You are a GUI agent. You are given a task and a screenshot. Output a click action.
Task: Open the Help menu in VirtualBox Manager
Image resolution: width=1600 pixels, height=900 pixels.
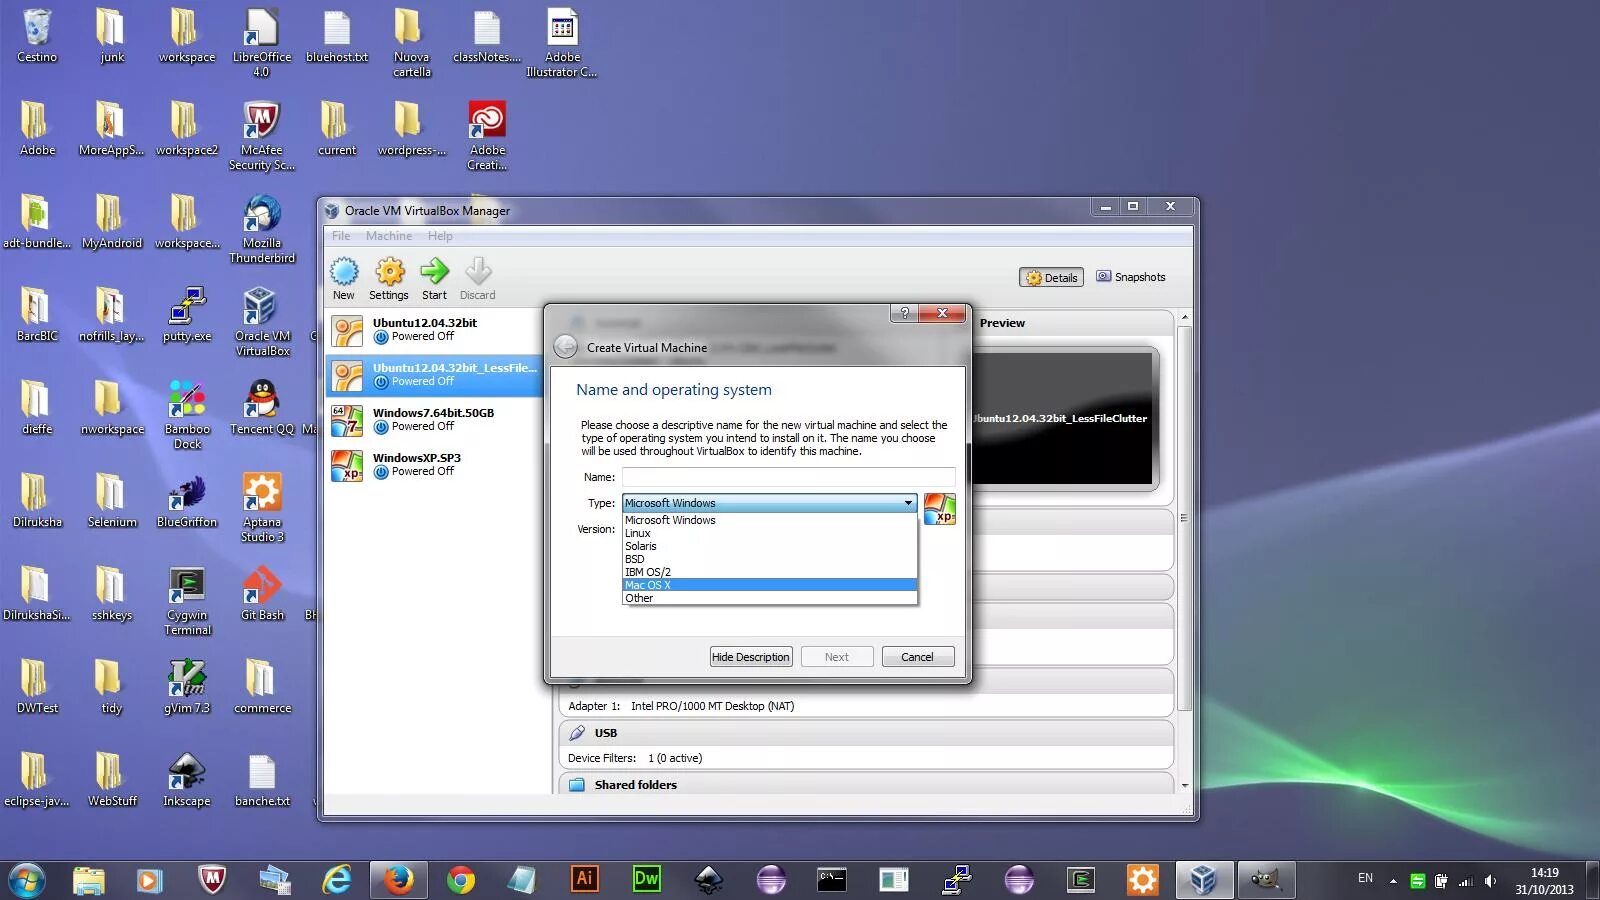pos(440,236)
